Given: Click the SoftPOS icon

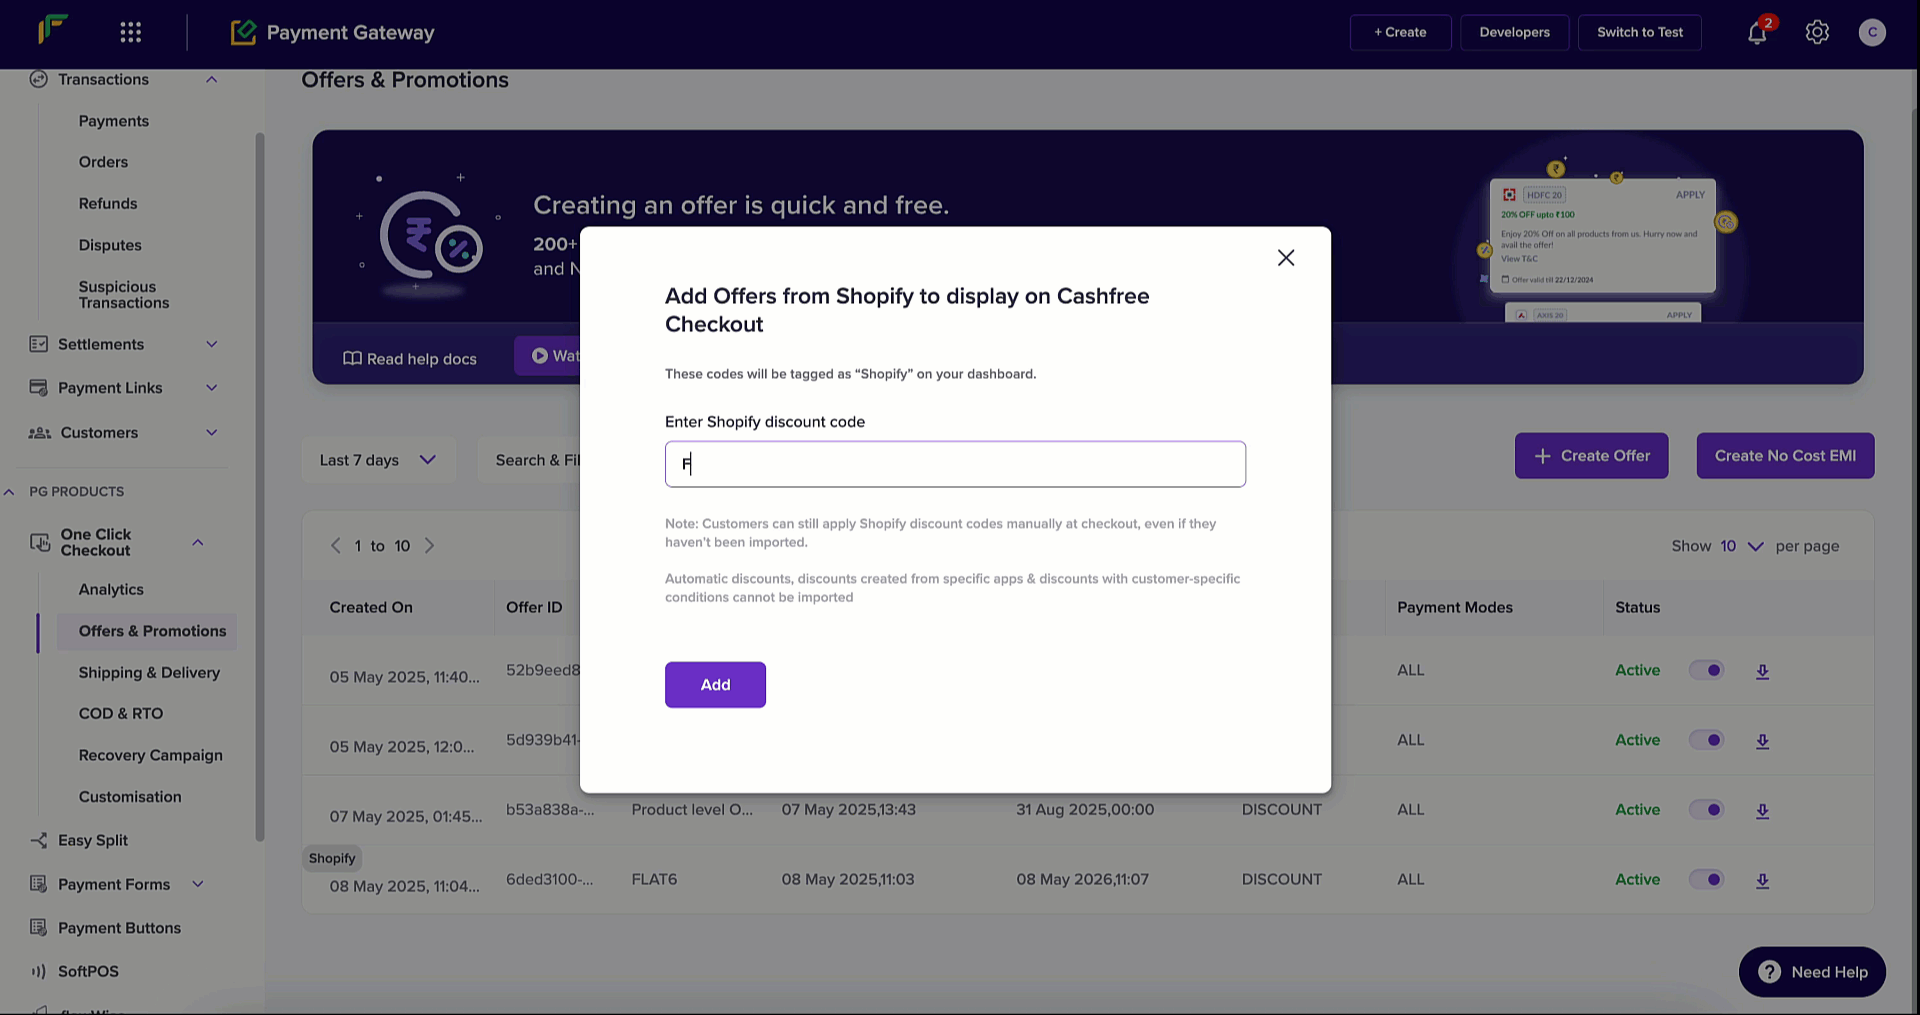Looking at the screenshot, I should 38,971.
